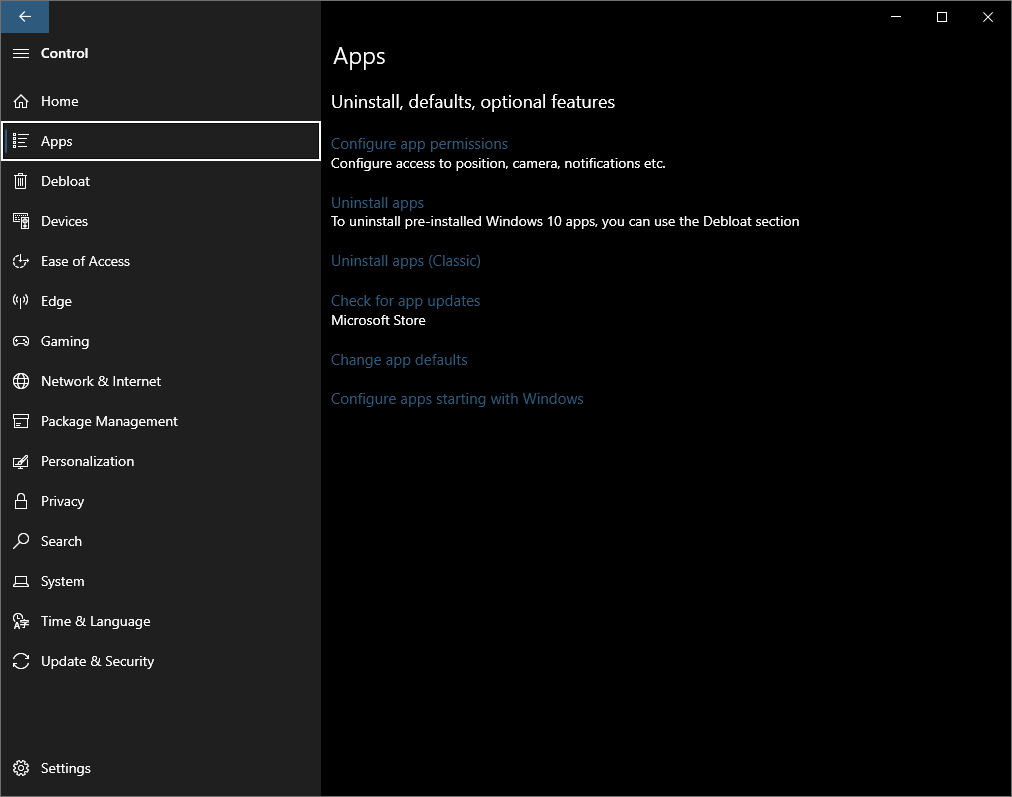The height and width of the screenshot is (797, 1012).
Task: Click the Time & Language icon
Action: click(x=21, y=621)
